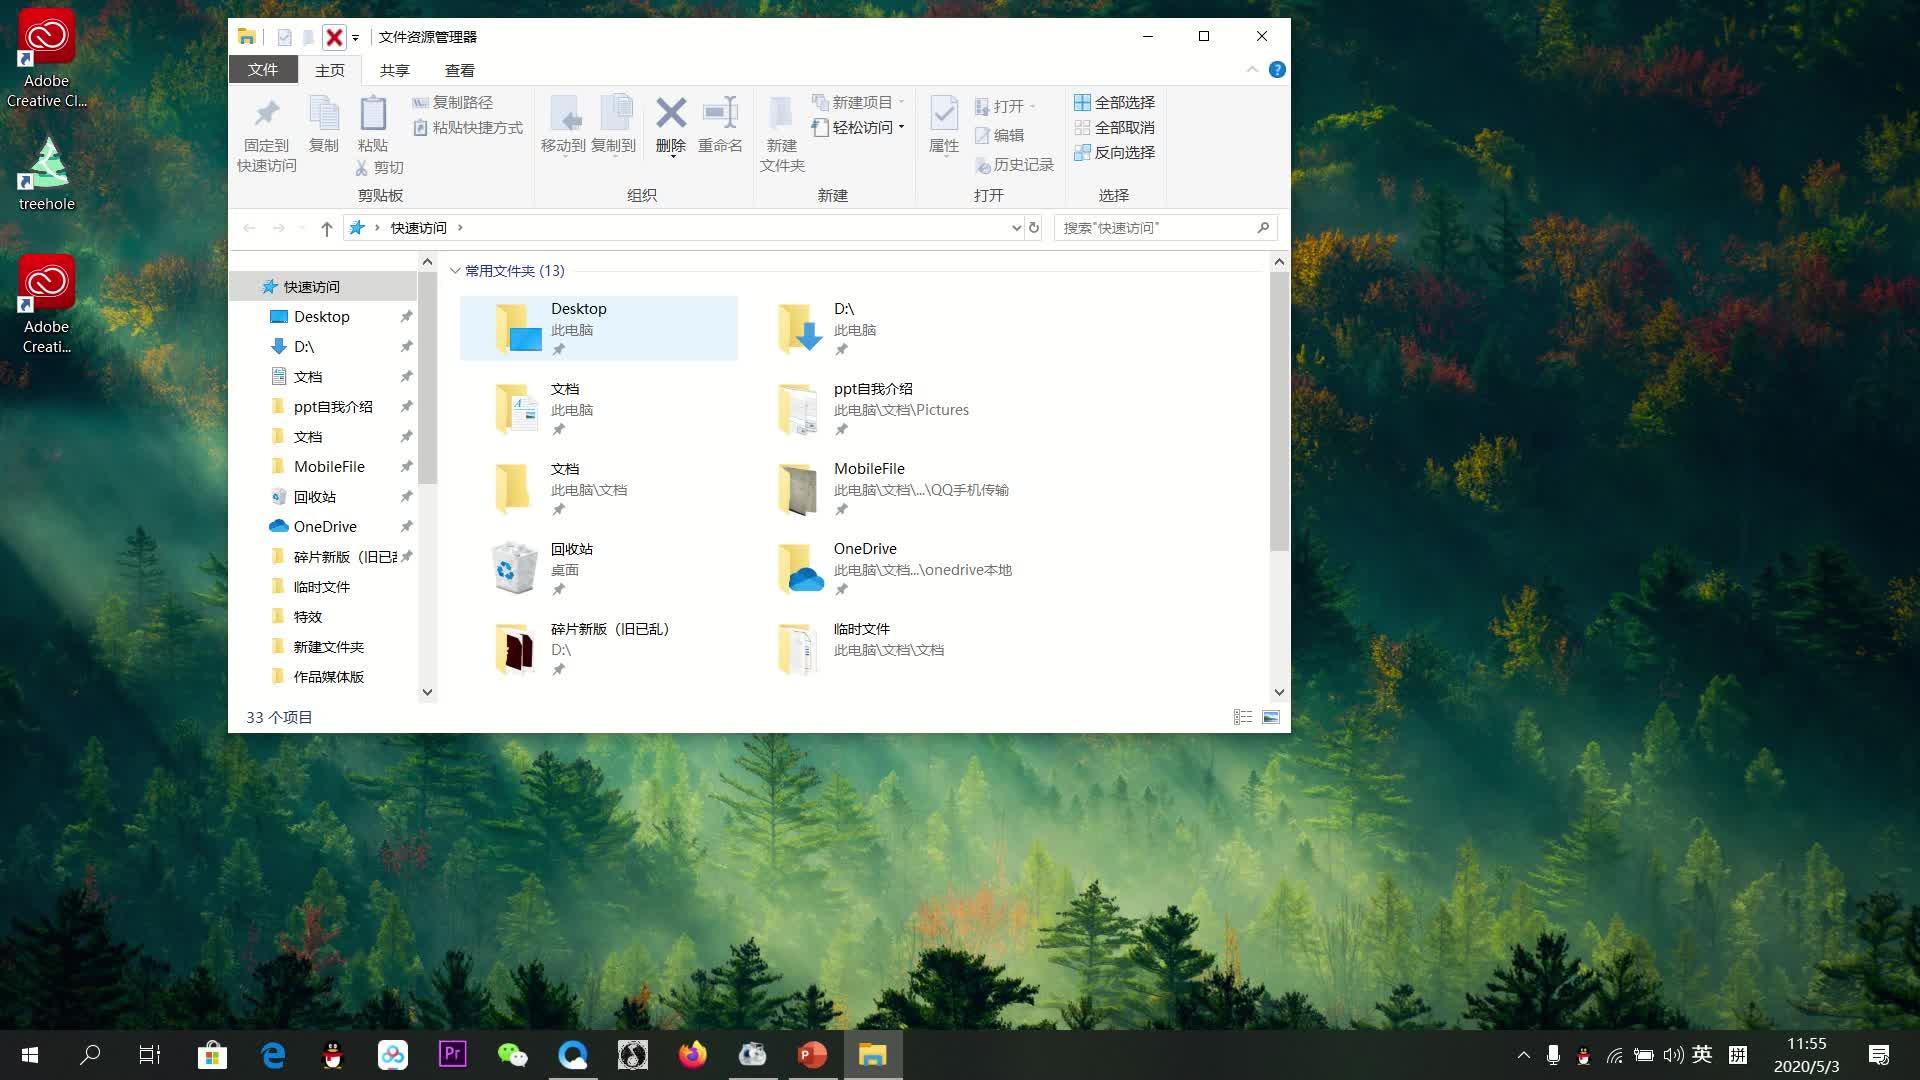Click Select all (全部选择)
The height and width of the screenshot is (1080, 1920).
click(1114, 102)
